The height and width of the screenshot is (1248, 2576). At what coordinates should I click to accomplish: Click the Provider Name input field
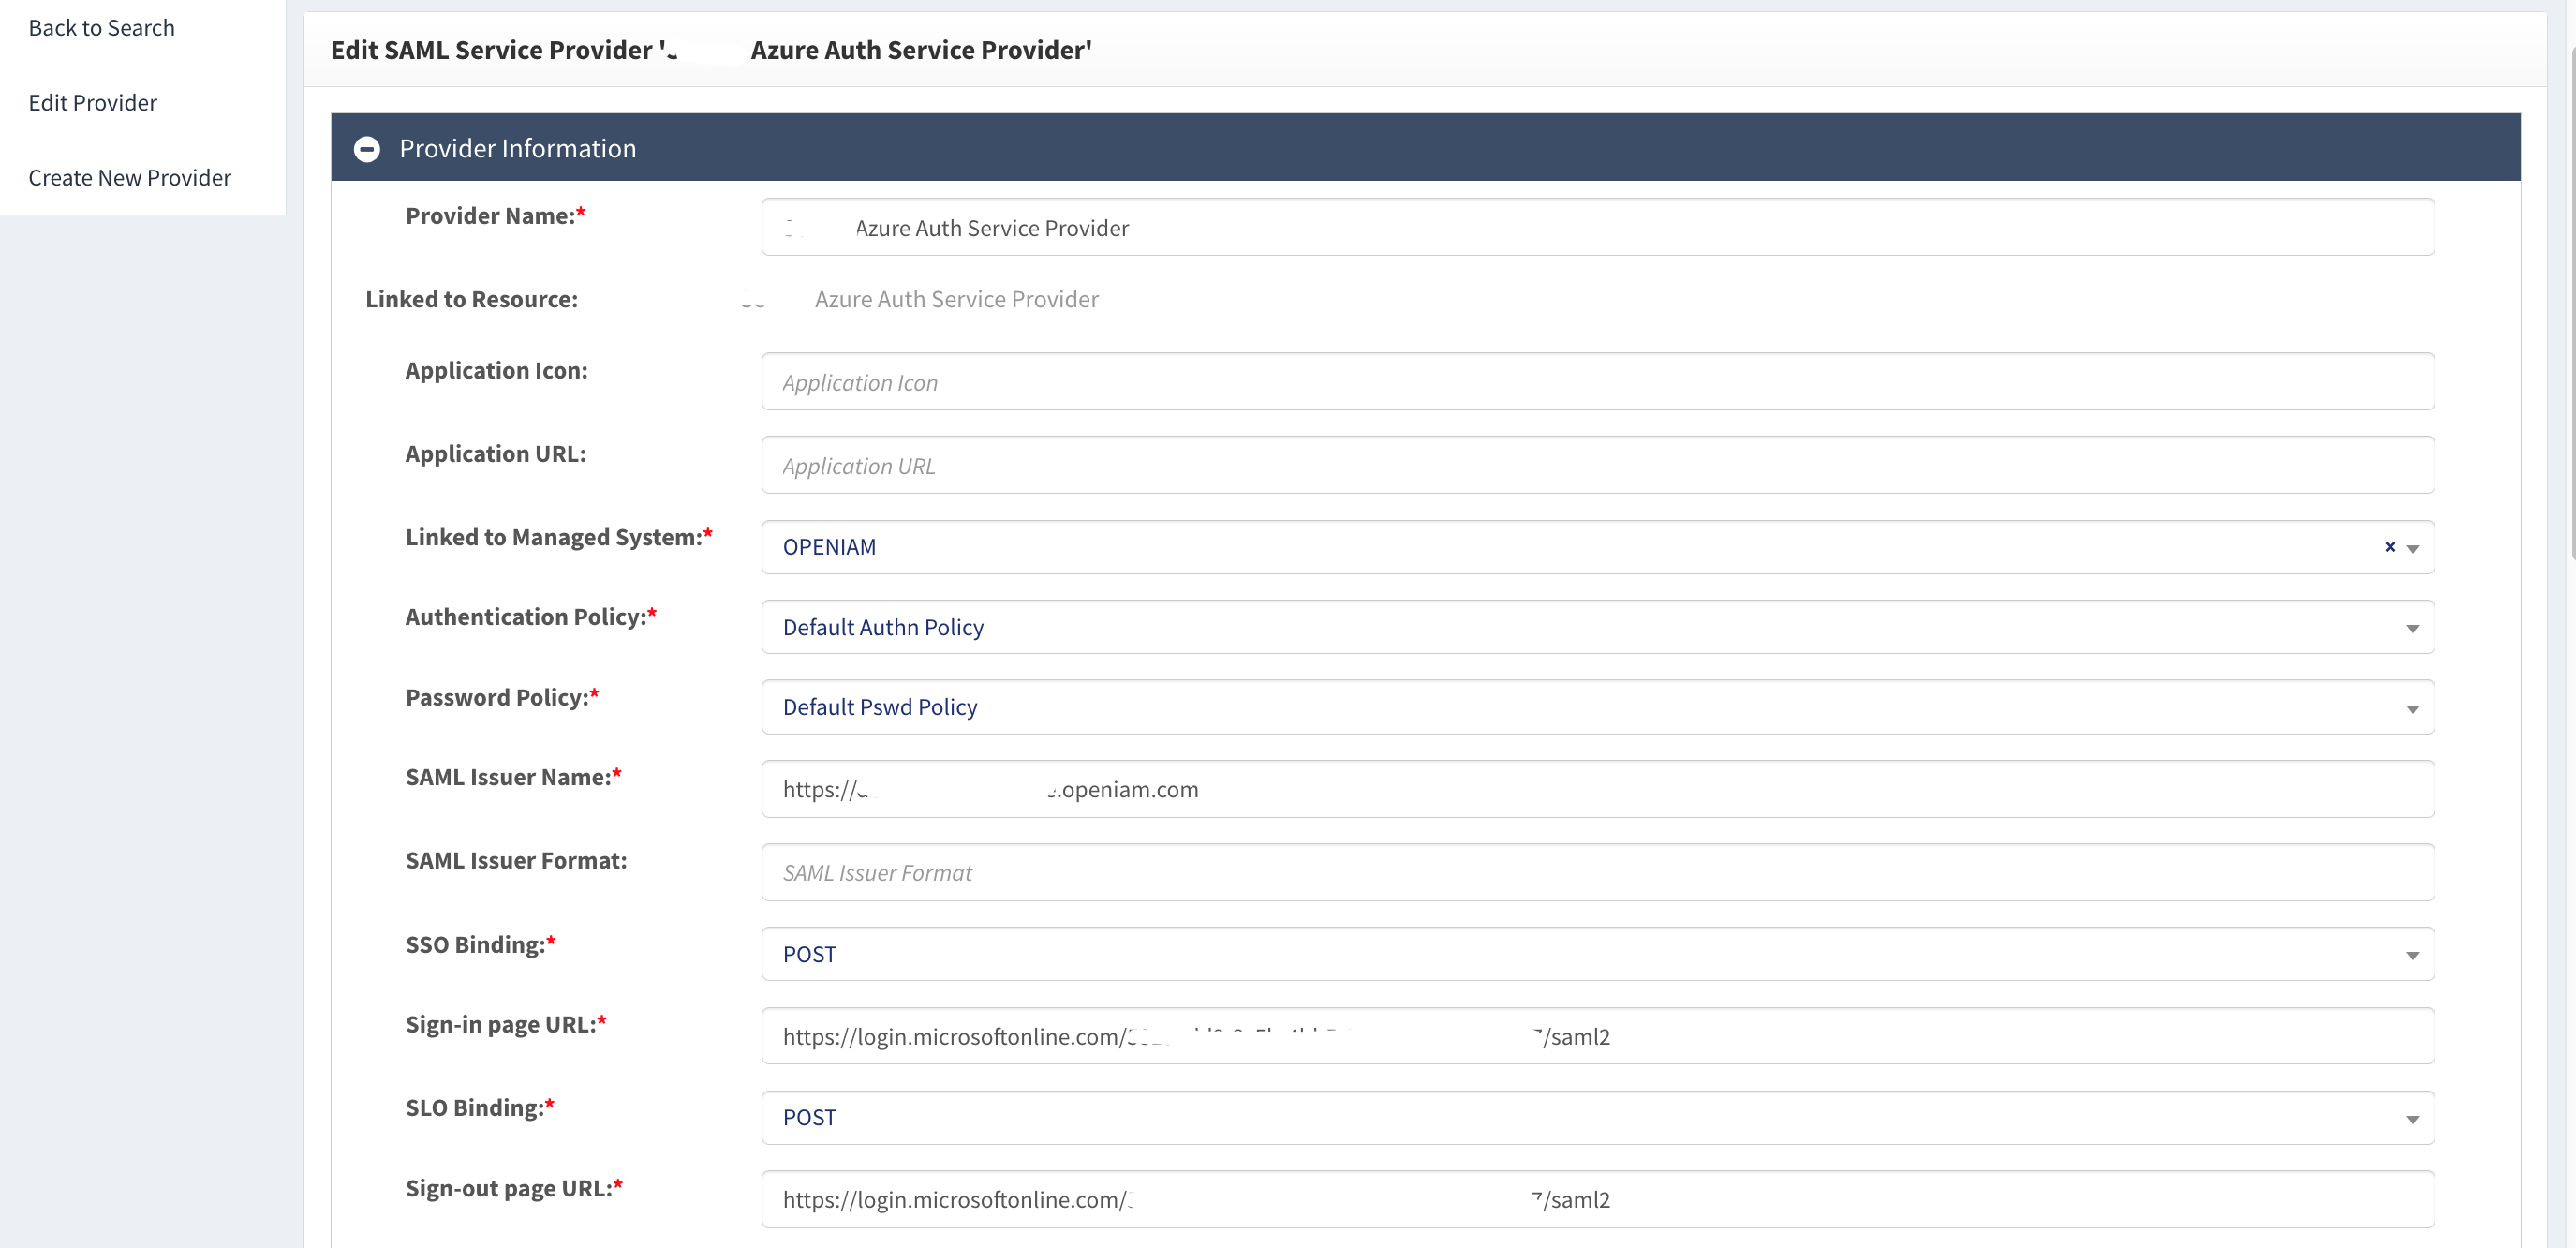click(x=1597, y=227)
